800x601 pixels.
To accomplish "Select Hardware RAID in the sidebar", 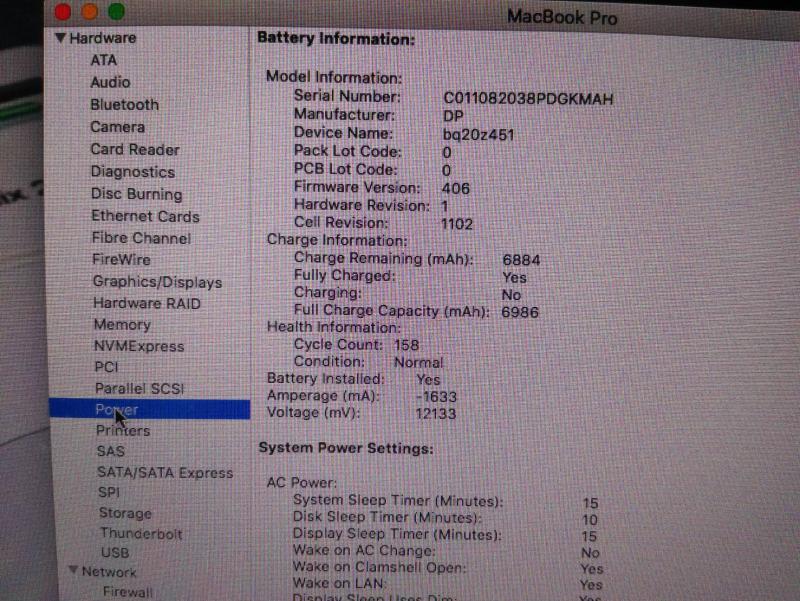I will (147, 304).
